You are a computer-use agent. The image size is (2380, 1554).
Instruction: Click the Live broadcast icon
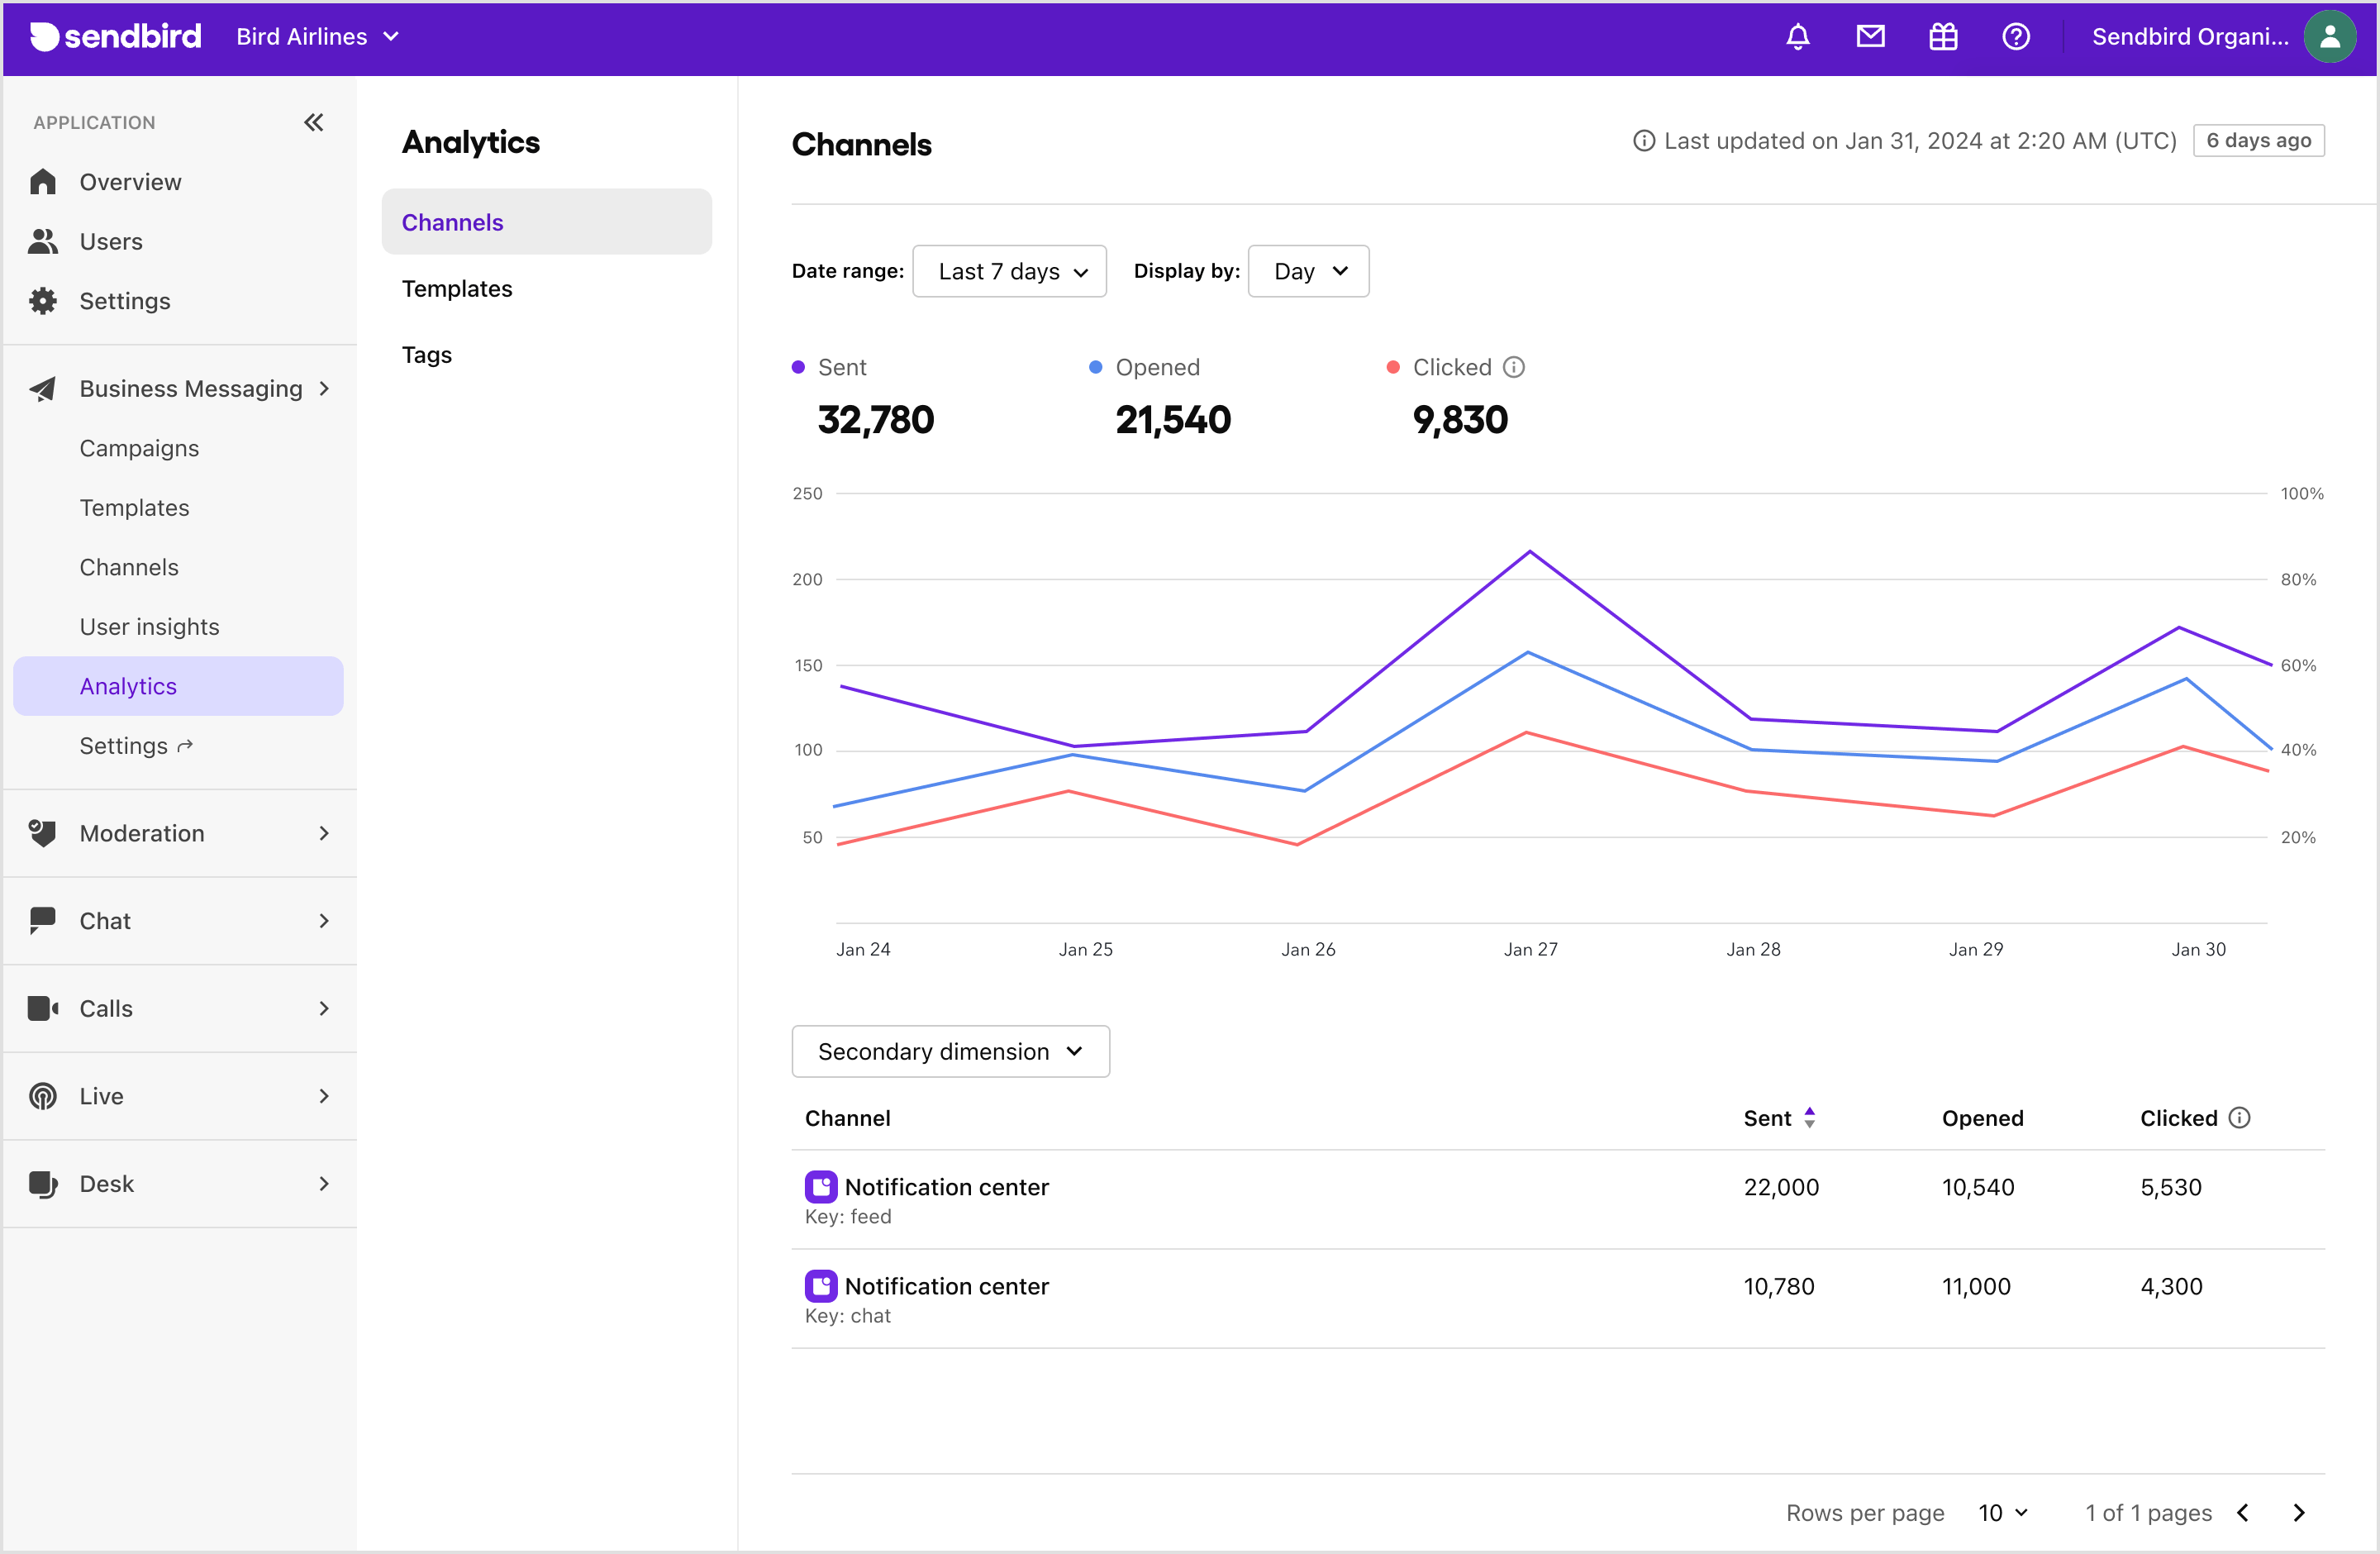click(x=43, y=1096)
